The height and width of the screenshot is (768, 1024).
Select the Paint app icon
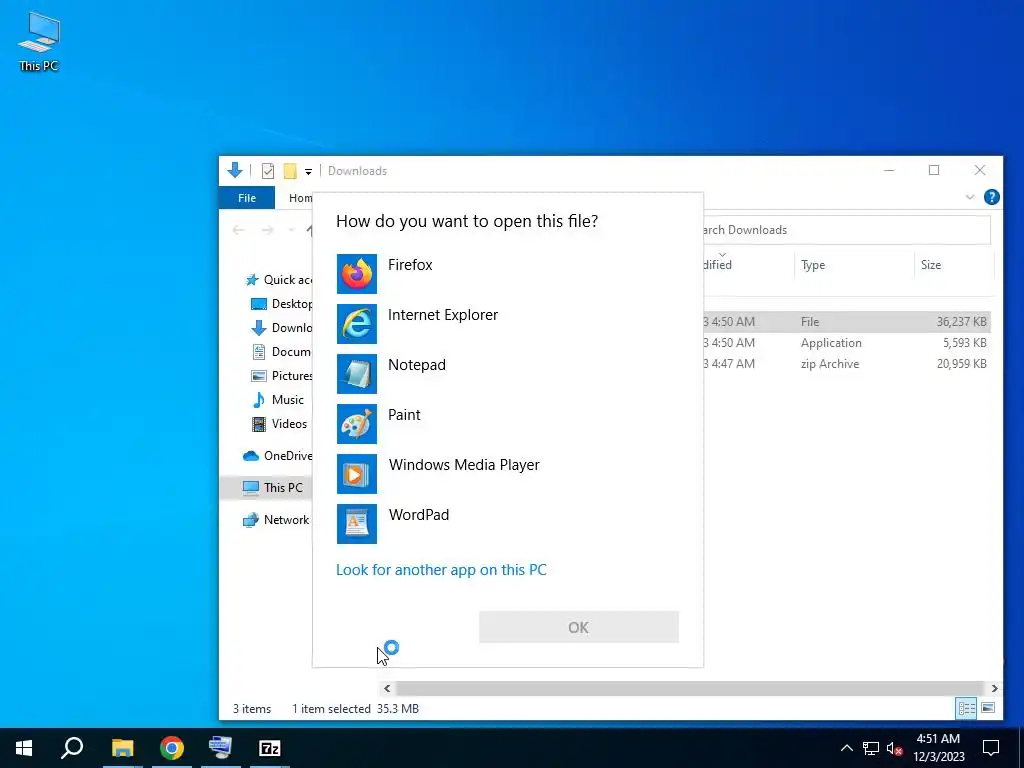click(x=357, y=424)
